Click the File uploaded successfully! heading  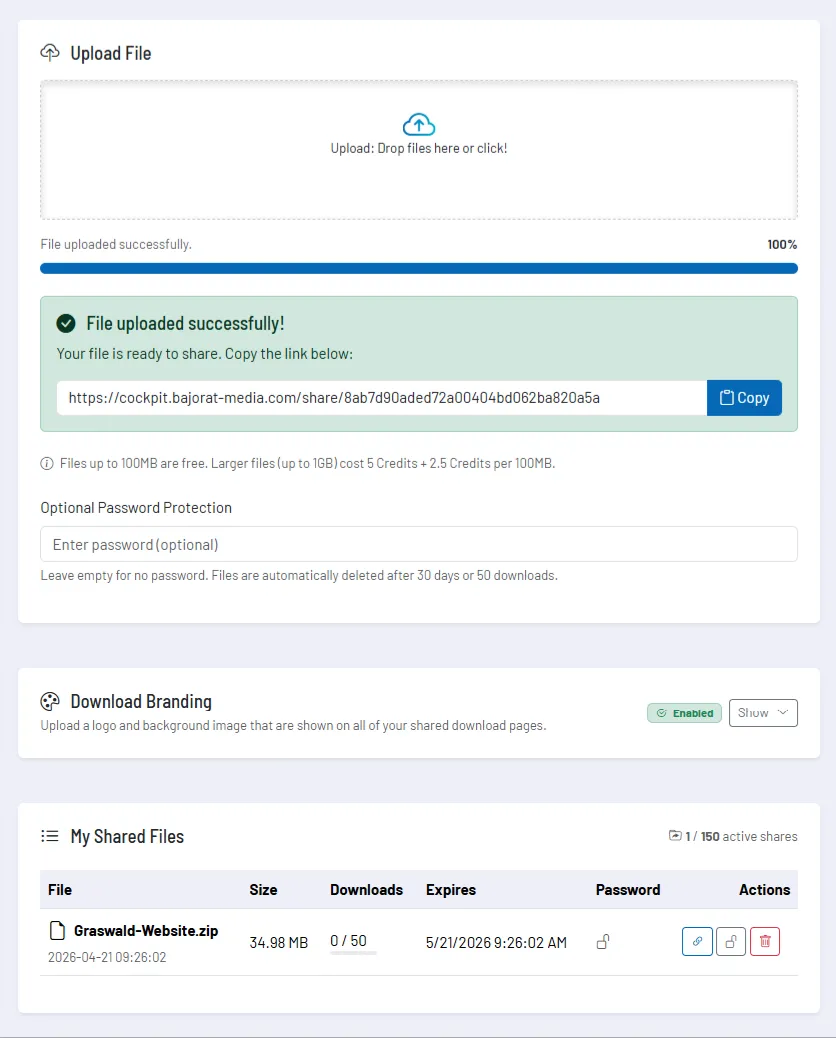point(185,324)
